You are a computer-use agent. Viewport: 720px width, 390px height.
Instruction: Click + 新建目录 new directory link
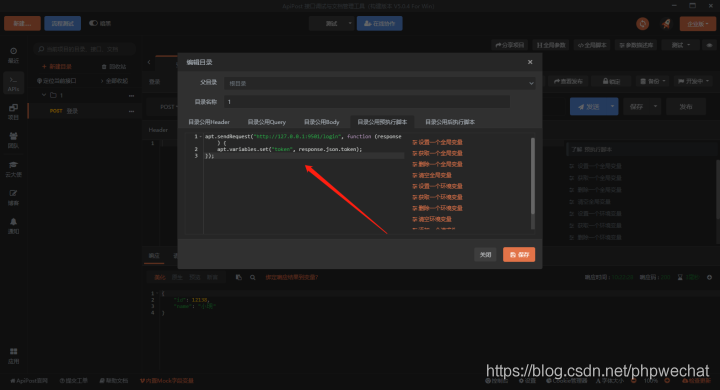(57, 67)
